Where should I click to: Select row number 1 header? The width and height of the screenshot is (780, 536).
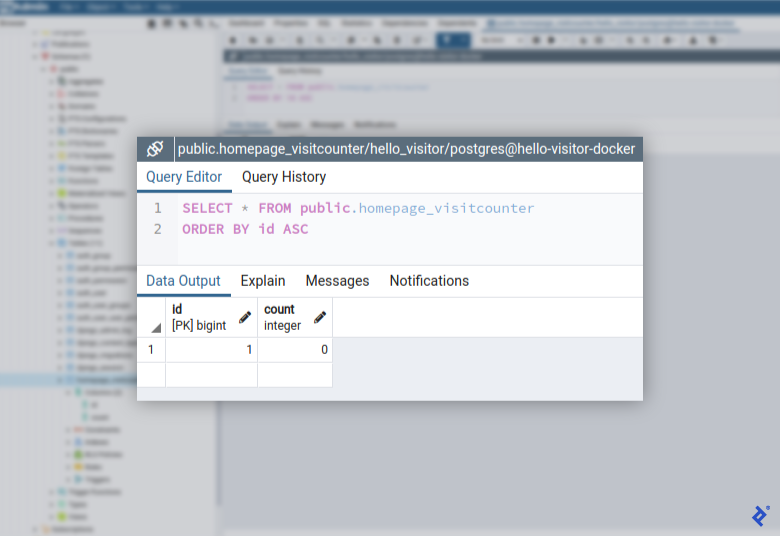pyautogui.click(x=151, y=350)
